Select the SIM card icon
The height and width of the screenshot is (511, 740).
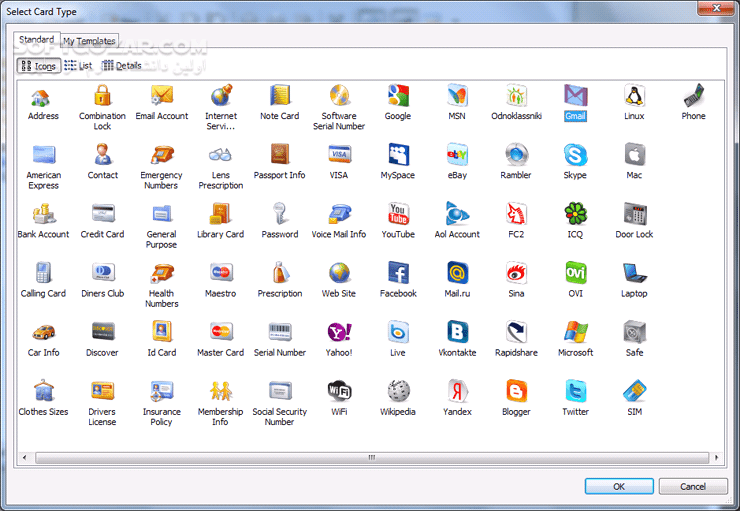pyautogui.click(x=634, y=391)
